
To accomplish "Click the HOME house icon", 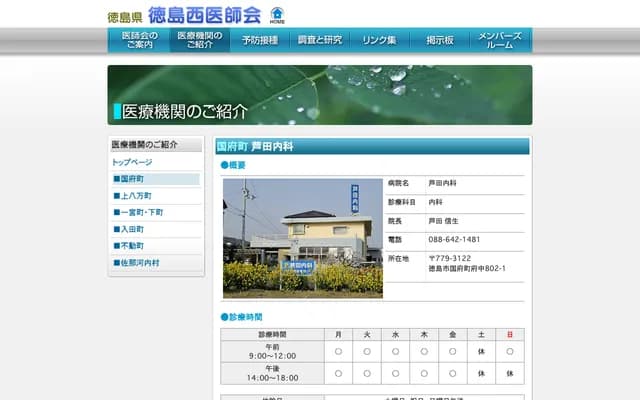I will 277,16.
